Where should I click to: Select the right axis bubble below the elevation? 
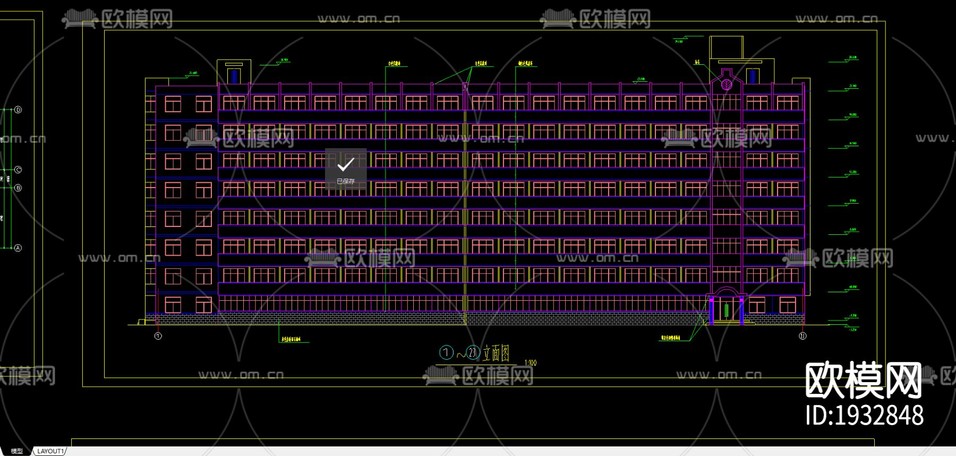(x=802, y=336)
